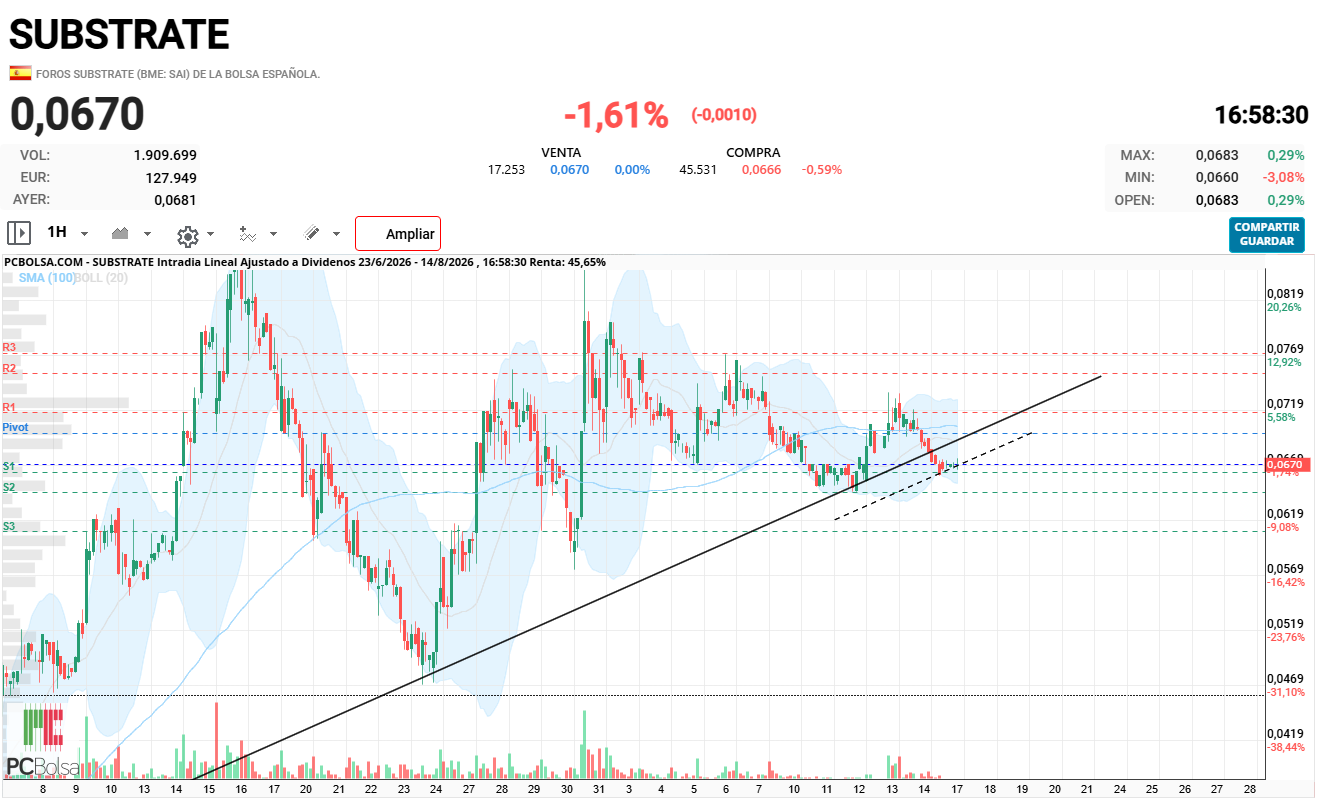The width and height of the screenshot is (1317, 798).
Task: Click the Spanish flag icon
Action: 20,73
